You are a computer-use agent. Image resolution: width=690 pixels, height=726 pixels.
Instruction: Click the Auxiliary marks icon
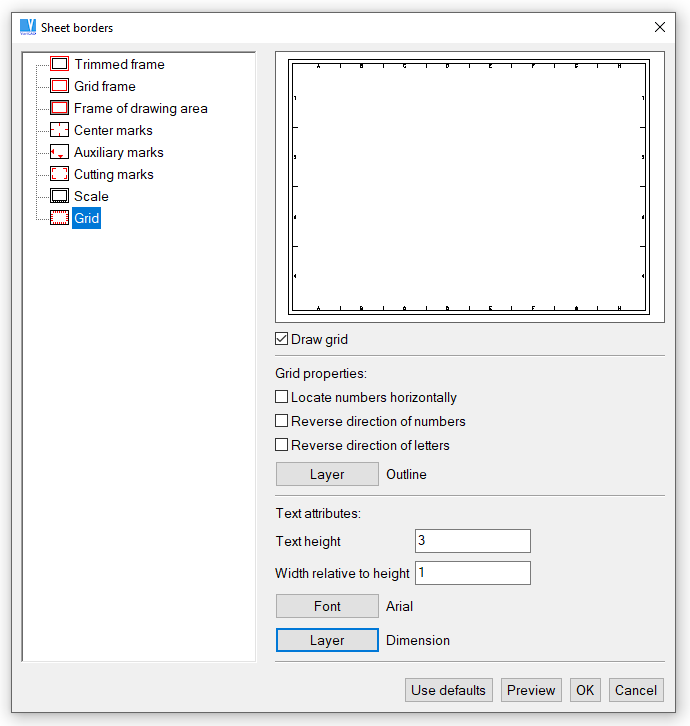[59, 152]
